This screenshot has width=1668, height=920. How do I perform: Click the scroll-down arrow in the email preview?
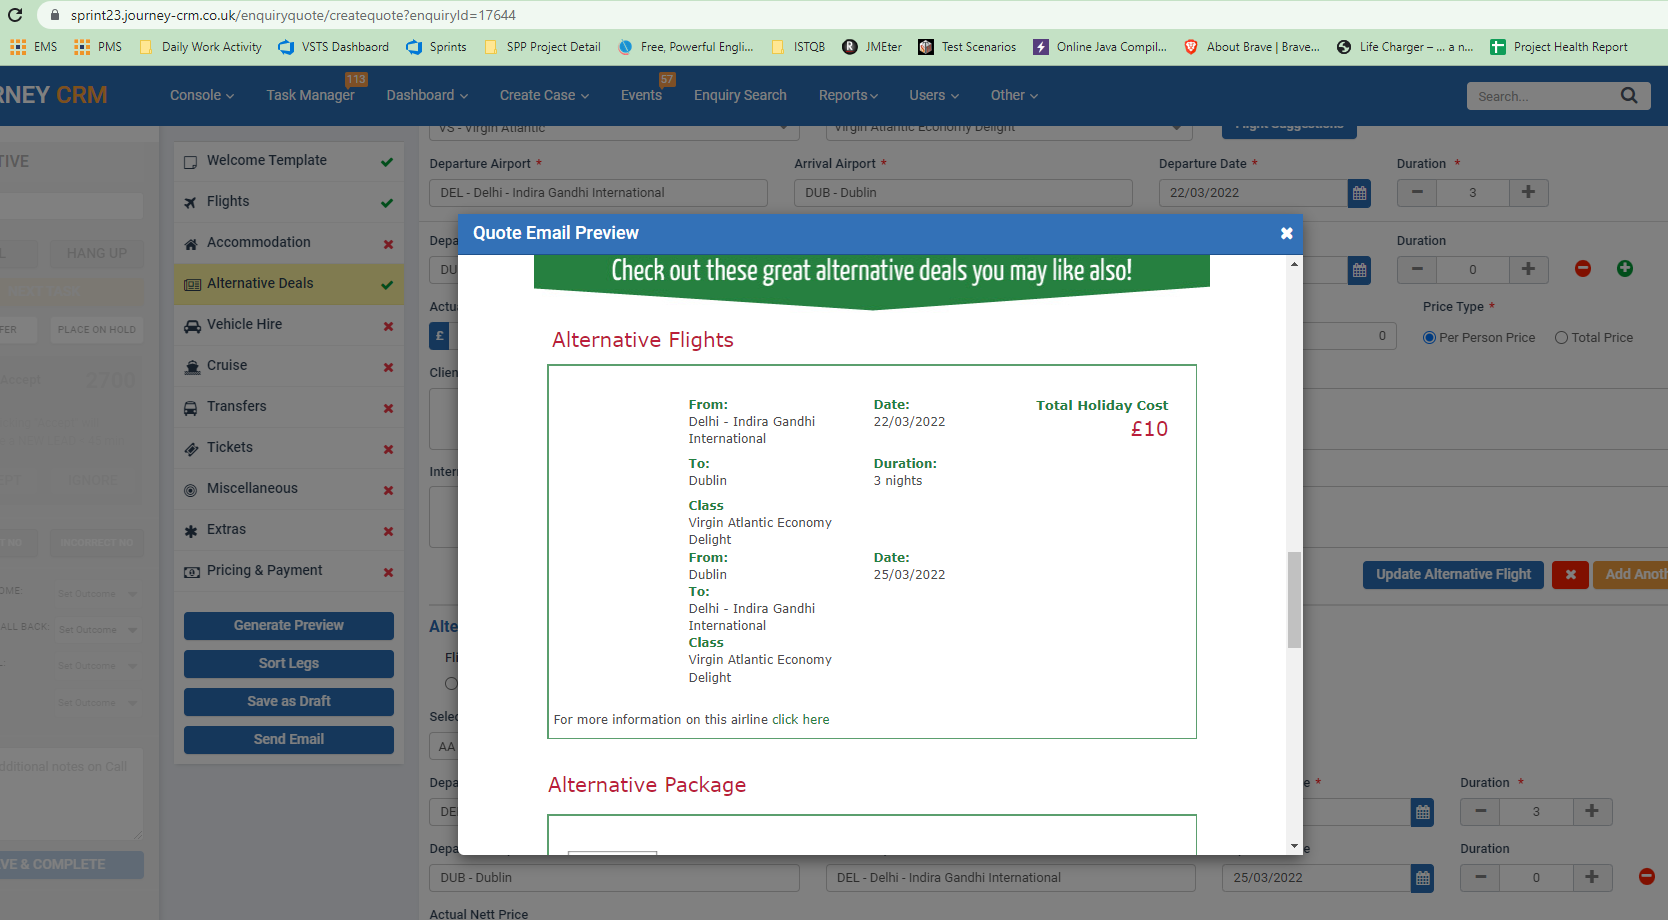coord(1294,846)
